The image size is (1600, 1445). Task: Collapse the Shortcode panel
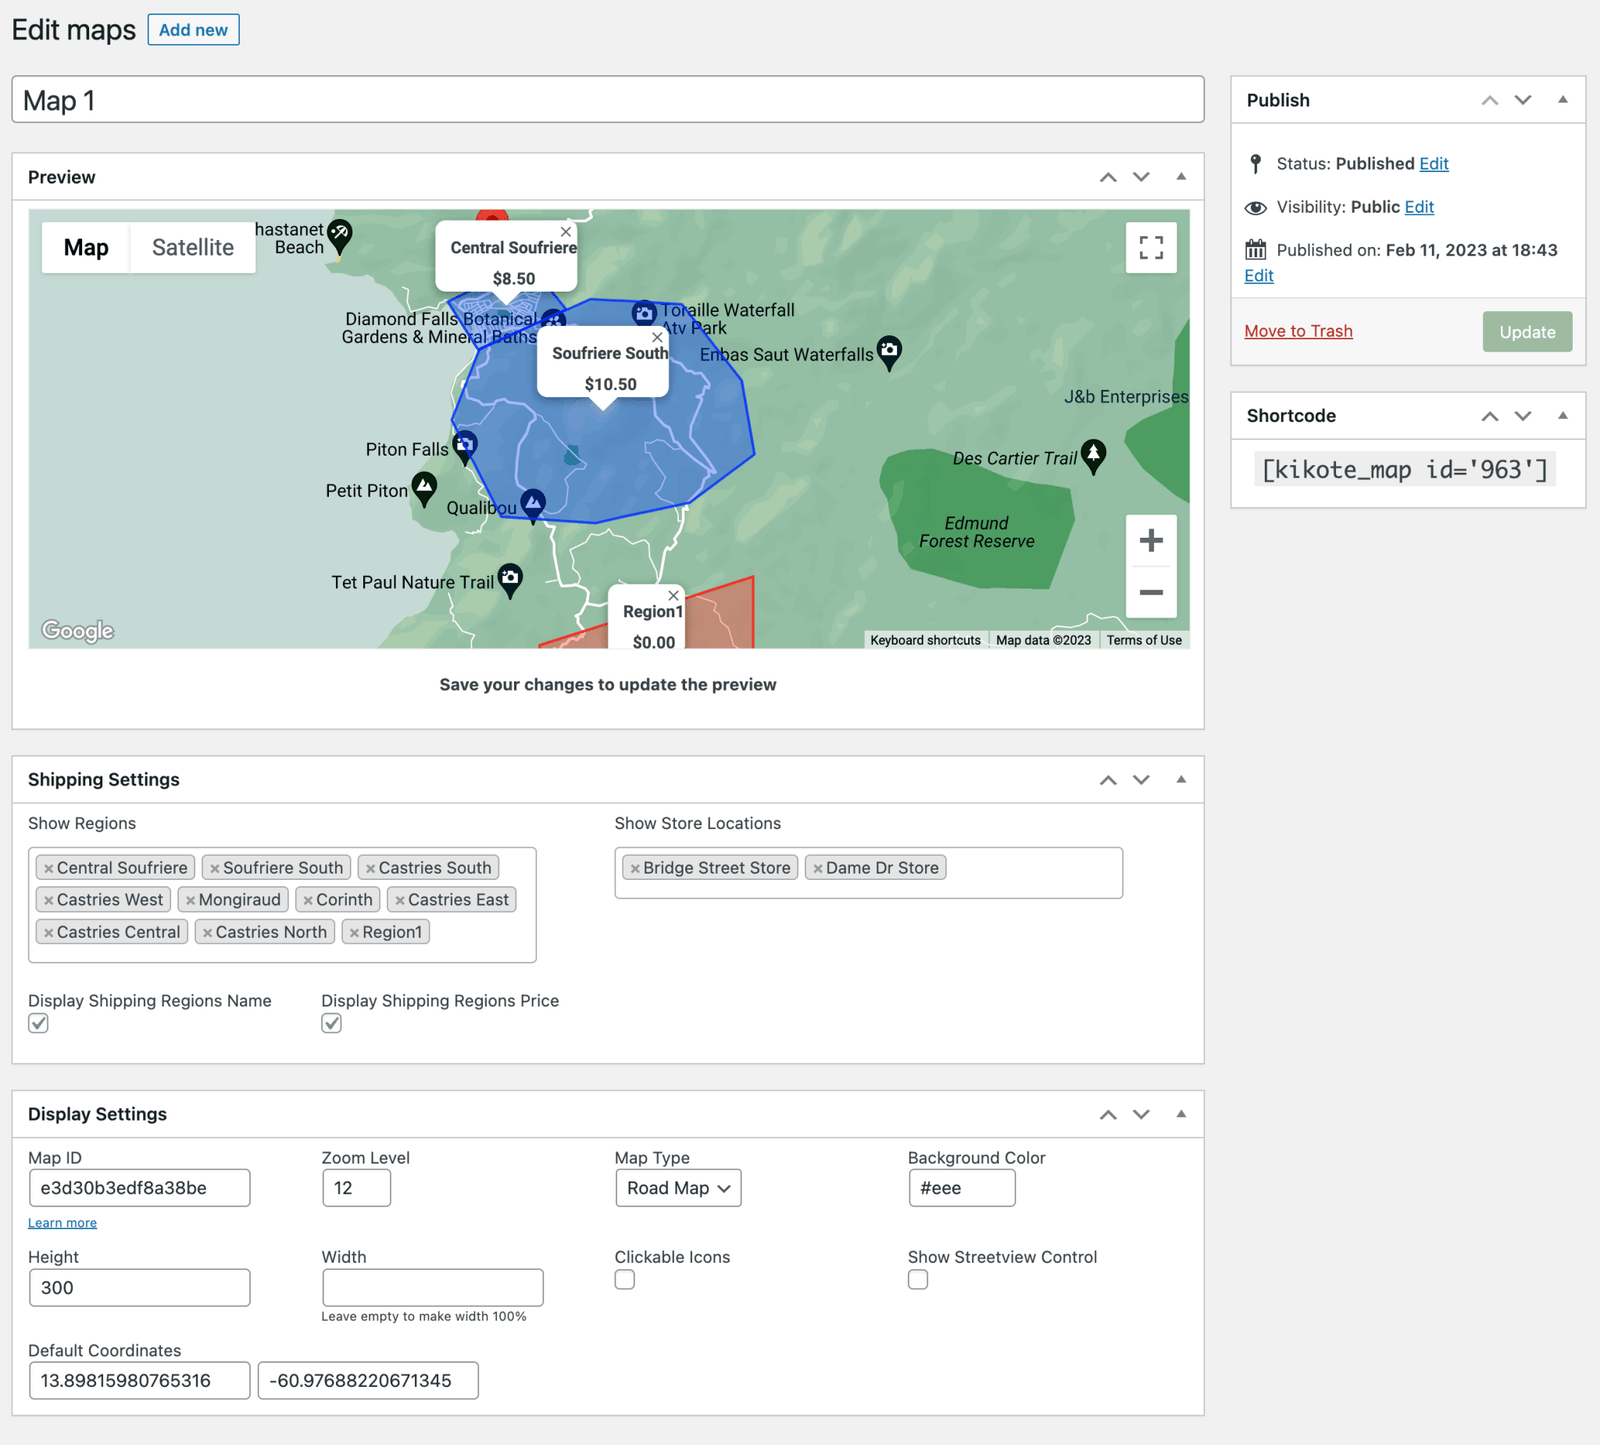[x=1563, y=416]
